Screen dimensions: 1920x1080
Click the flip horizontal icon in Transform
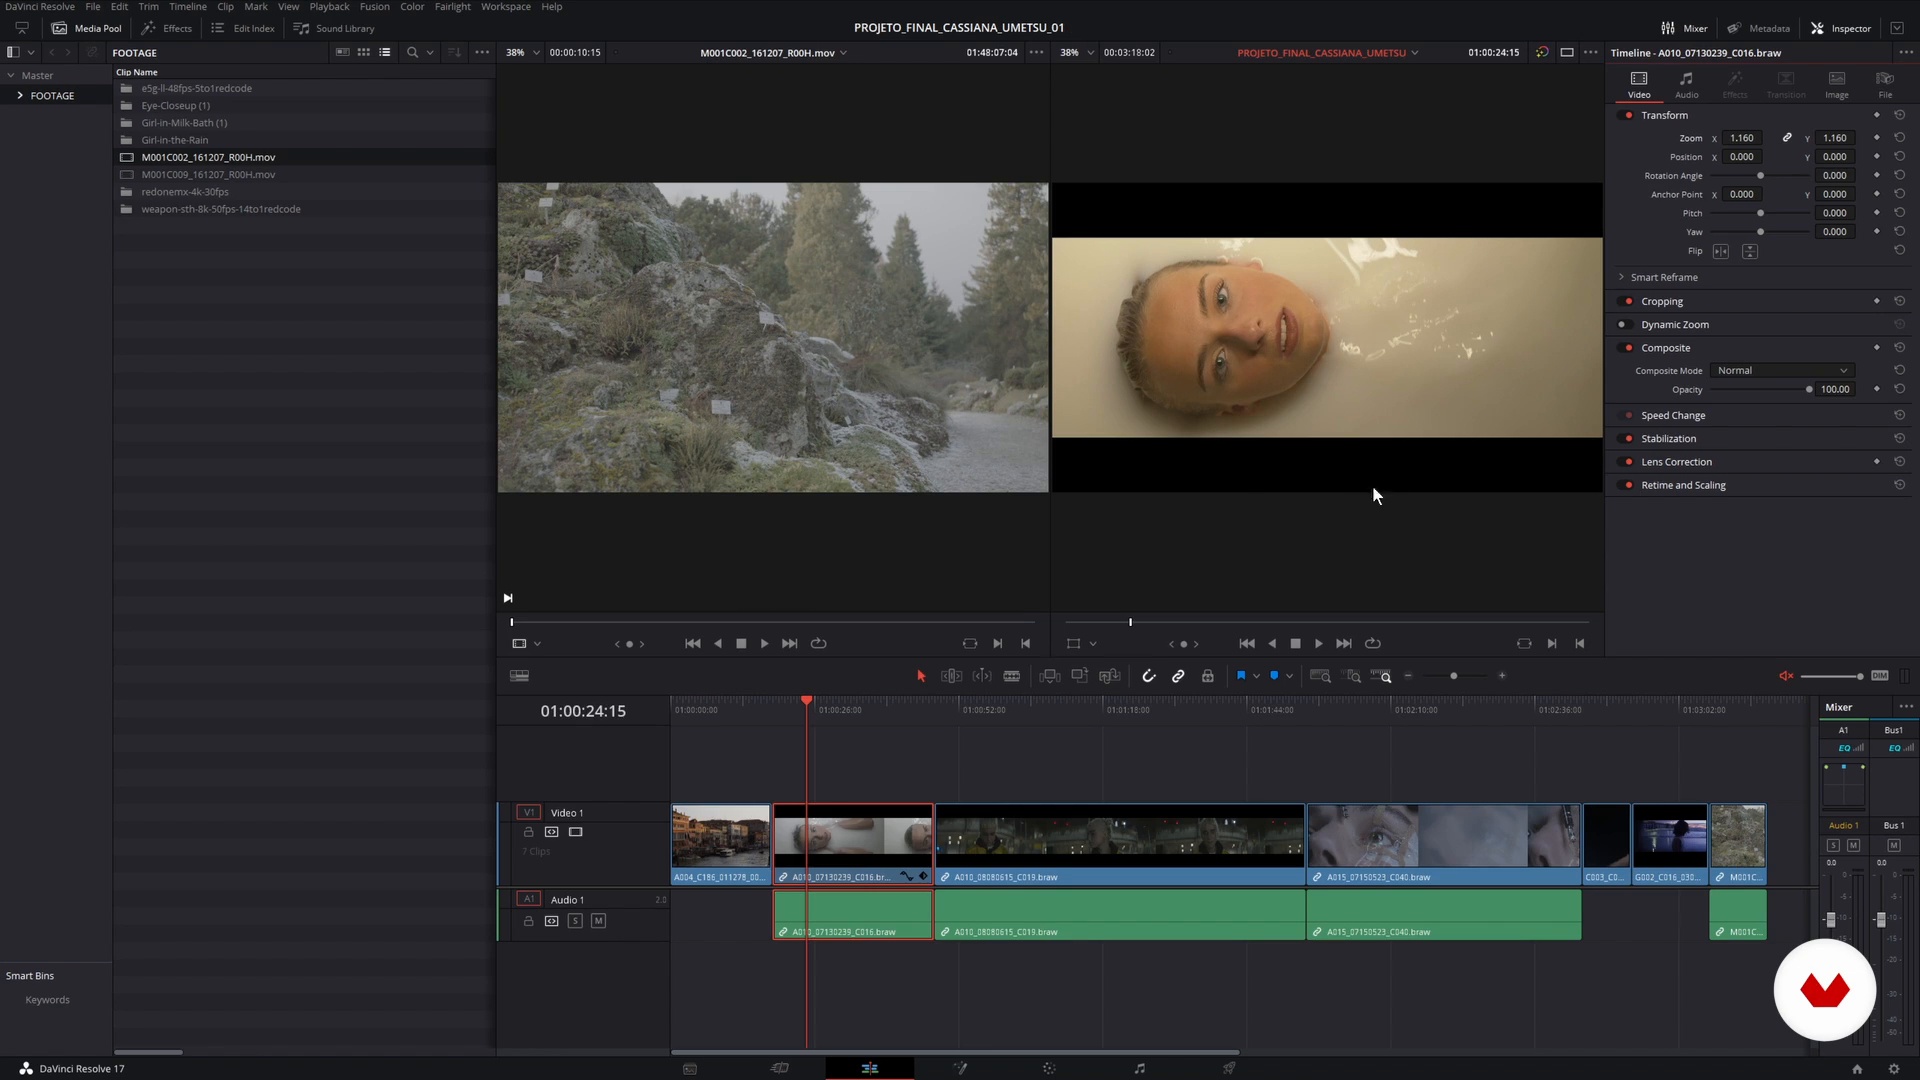[x=1721, y=251]
